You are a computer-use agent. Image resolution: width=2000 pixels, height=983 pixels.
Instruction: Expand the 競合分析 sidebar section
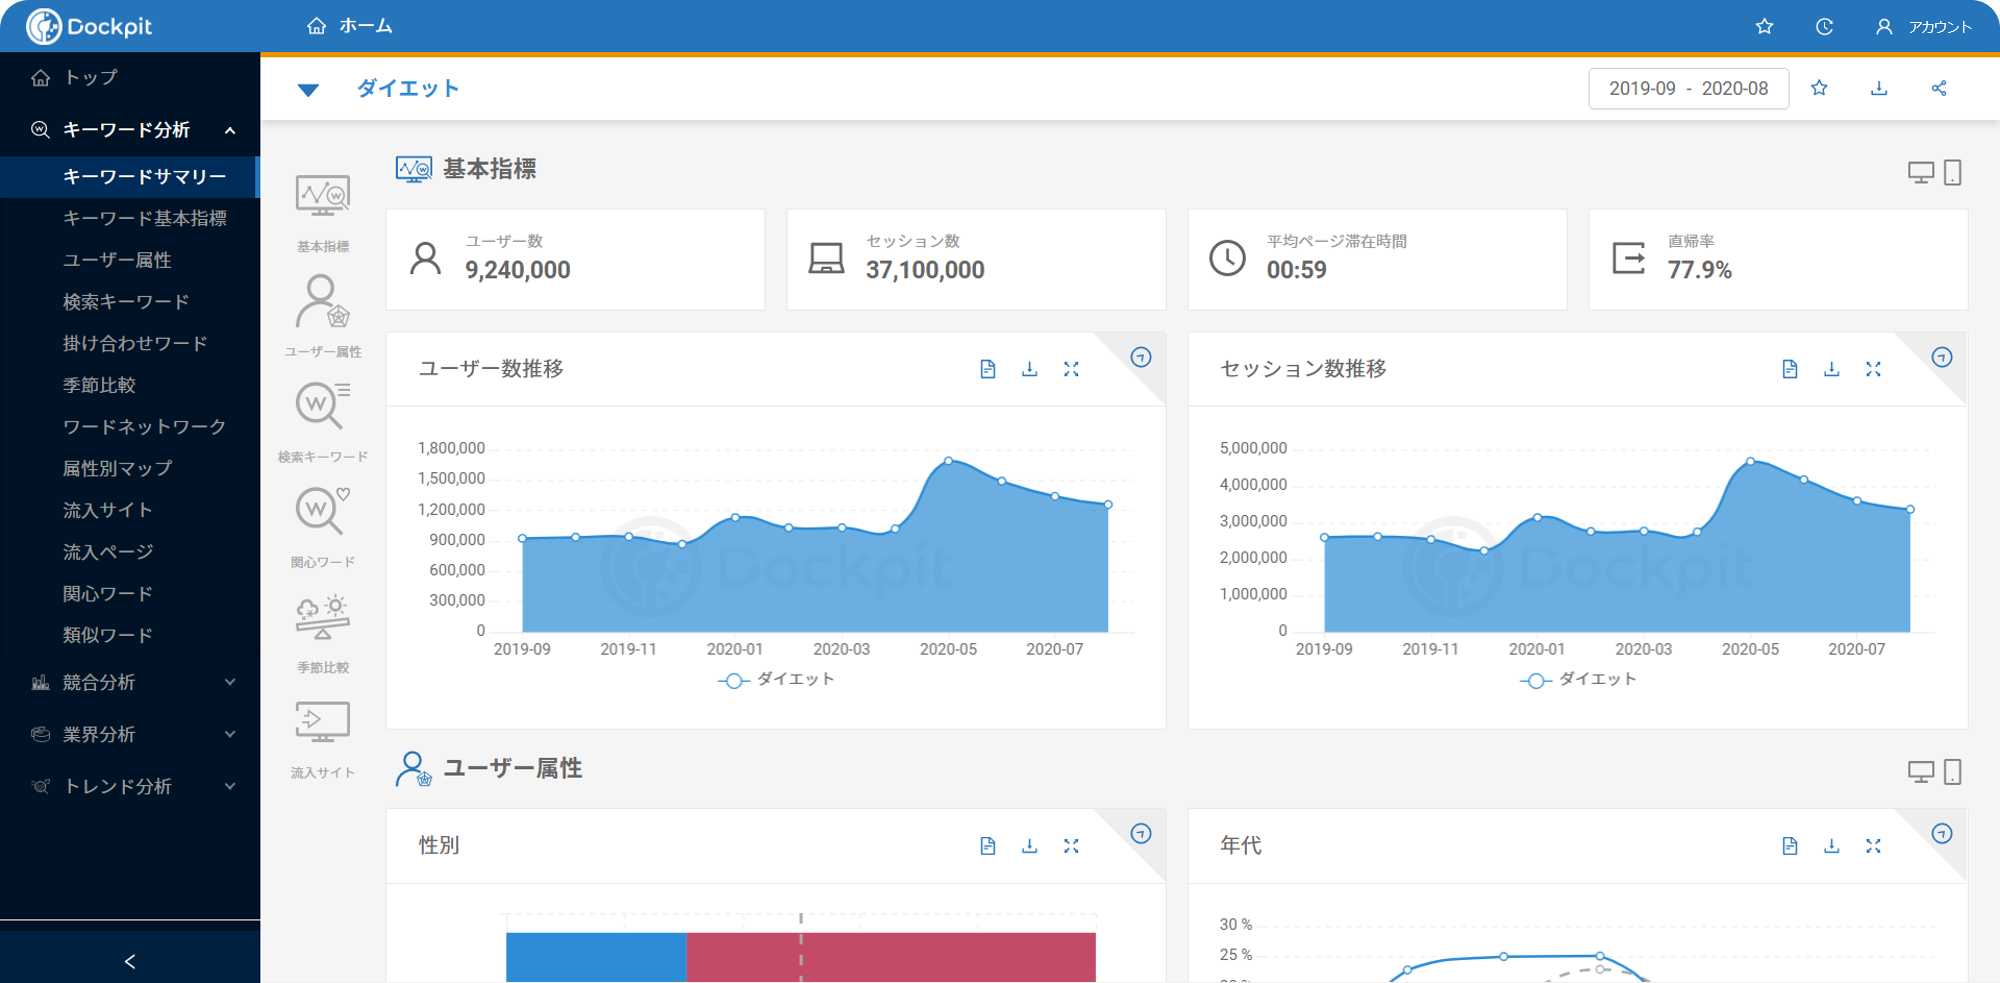[130, 682]
